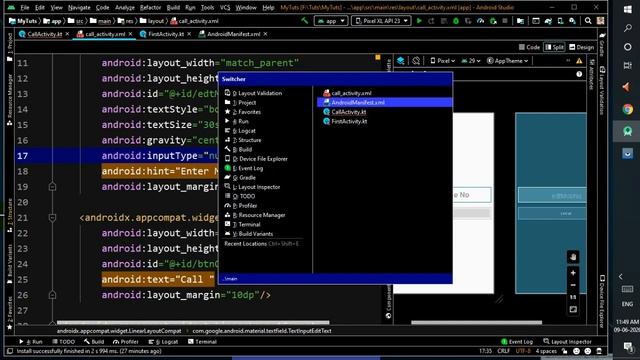Screen dimensions: 640x360
Task: Click the design preview horizontal scrollbar
Action: tap(476, 322)
